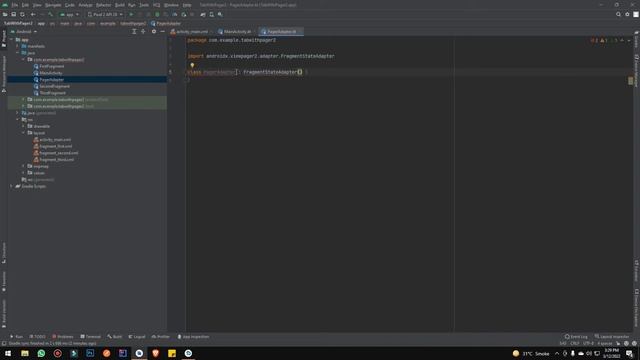This screenshot has height=360, width=640.
Task: Select SecondFragment in the project tree
Action: [52, 86]
